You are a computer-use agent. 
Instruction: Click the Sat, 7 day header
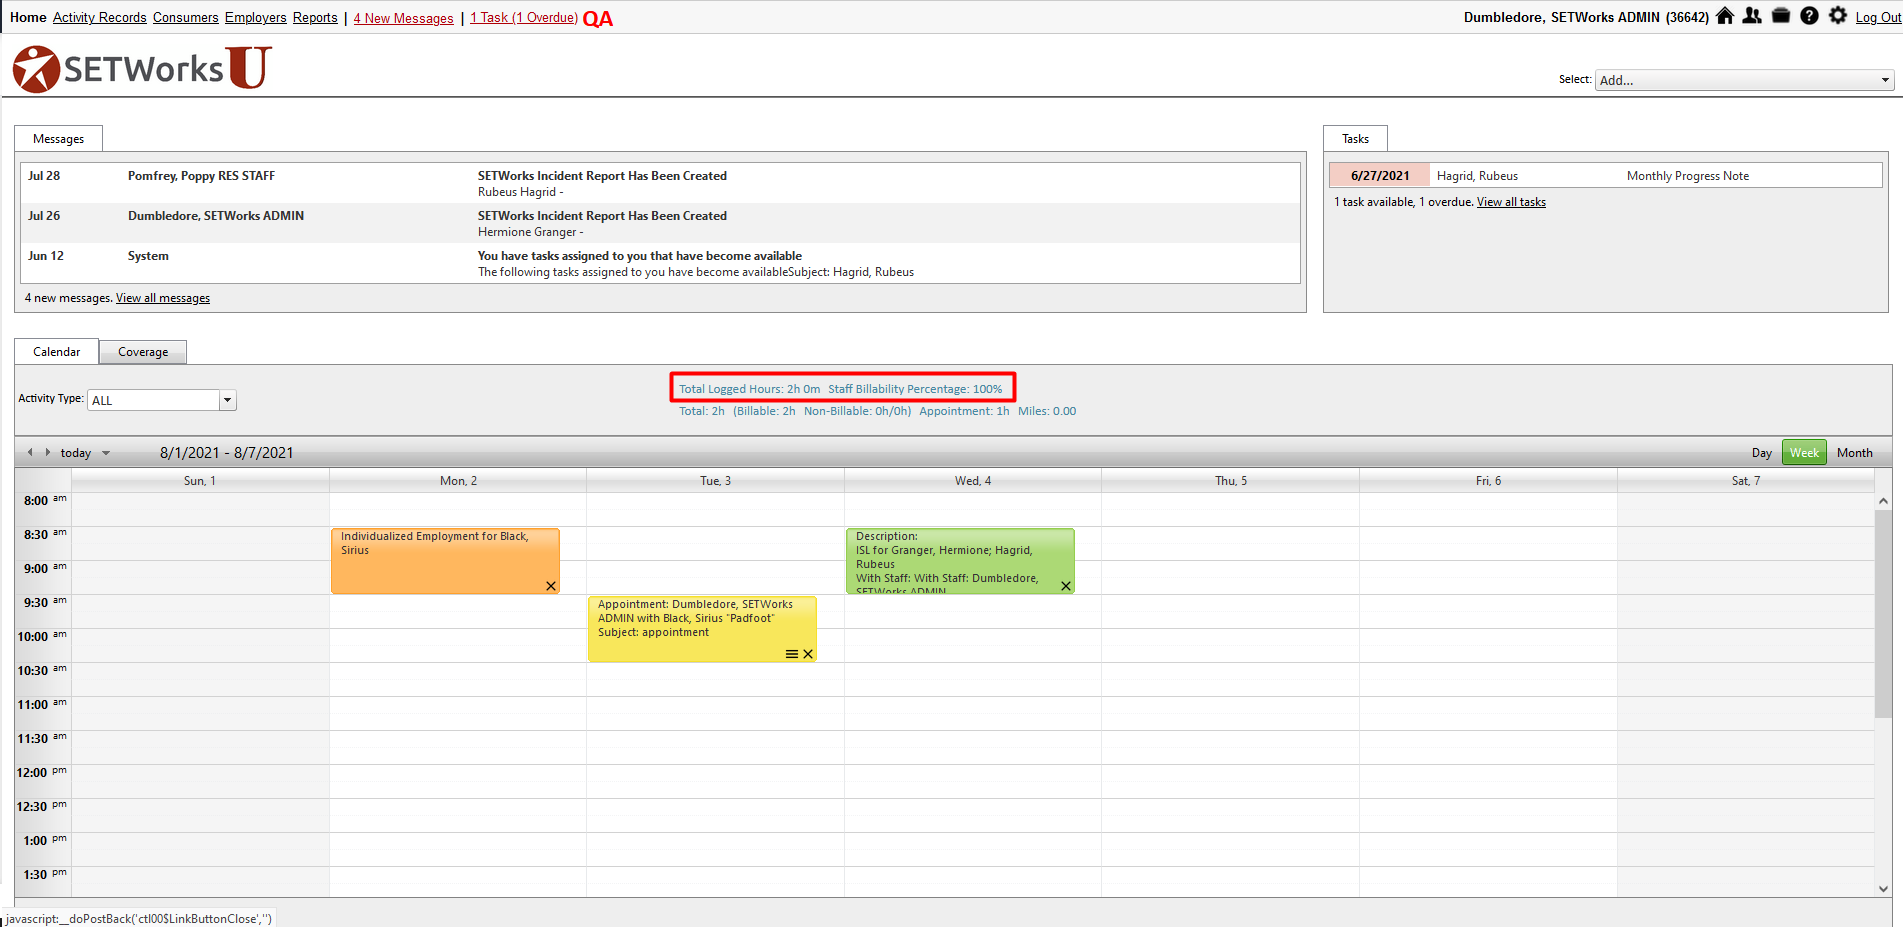(1746, 481)
